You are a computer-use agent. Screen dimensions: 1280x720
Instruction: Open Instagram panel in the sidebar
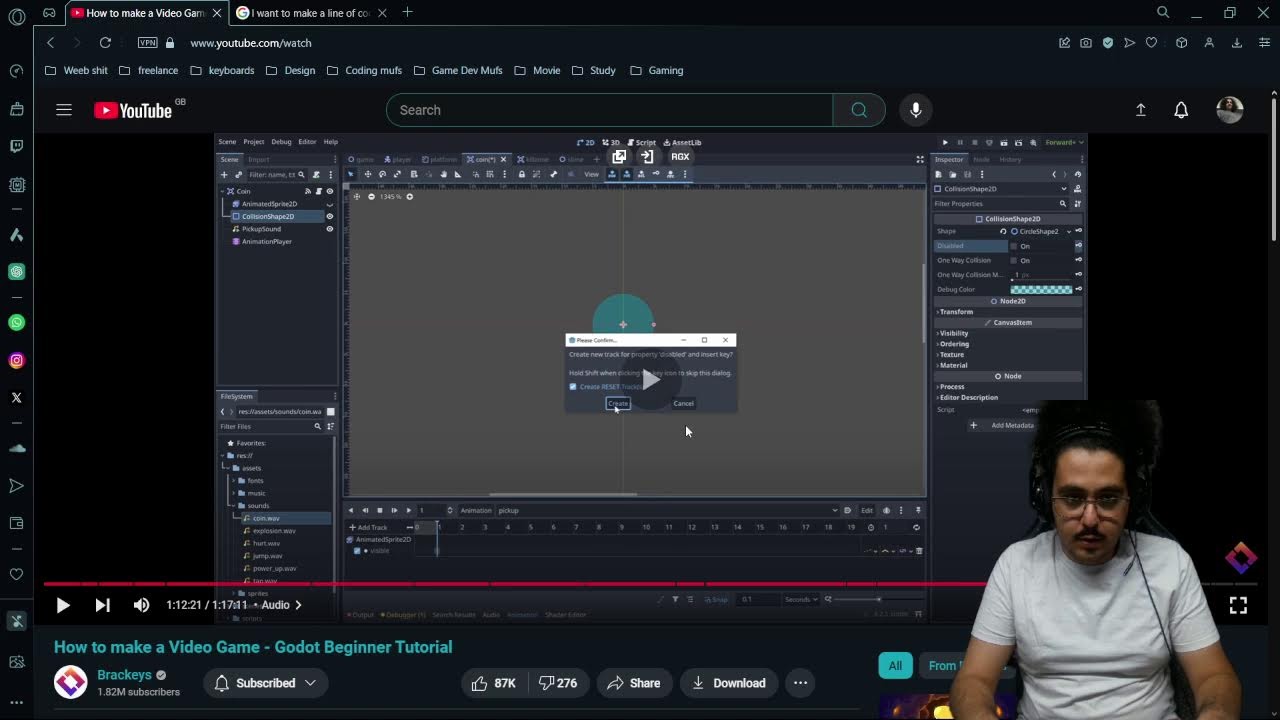click(17, 360)
